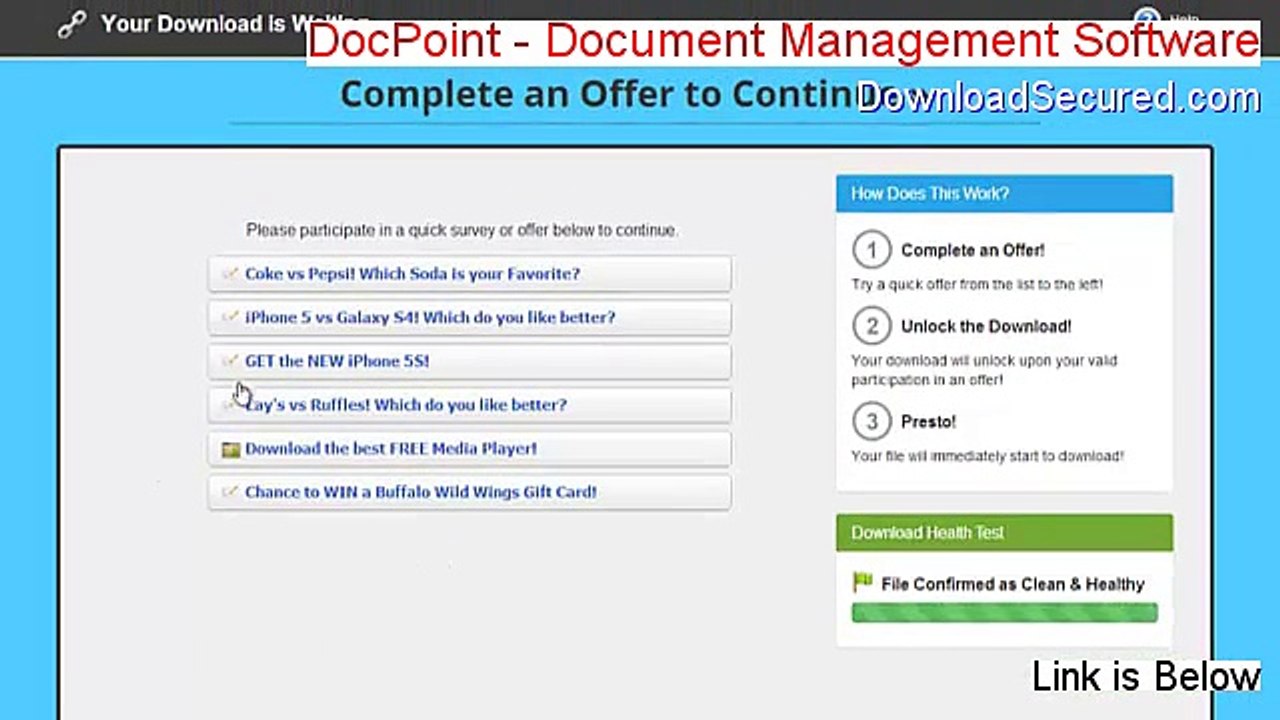This screenshot has width=1280, height=720.
Task: Click the Presto! step title
Action: pos(928,422)
